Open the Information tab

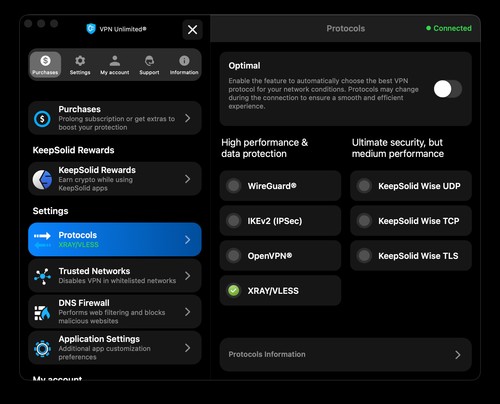pyautogui.click(x=184, y=65)
